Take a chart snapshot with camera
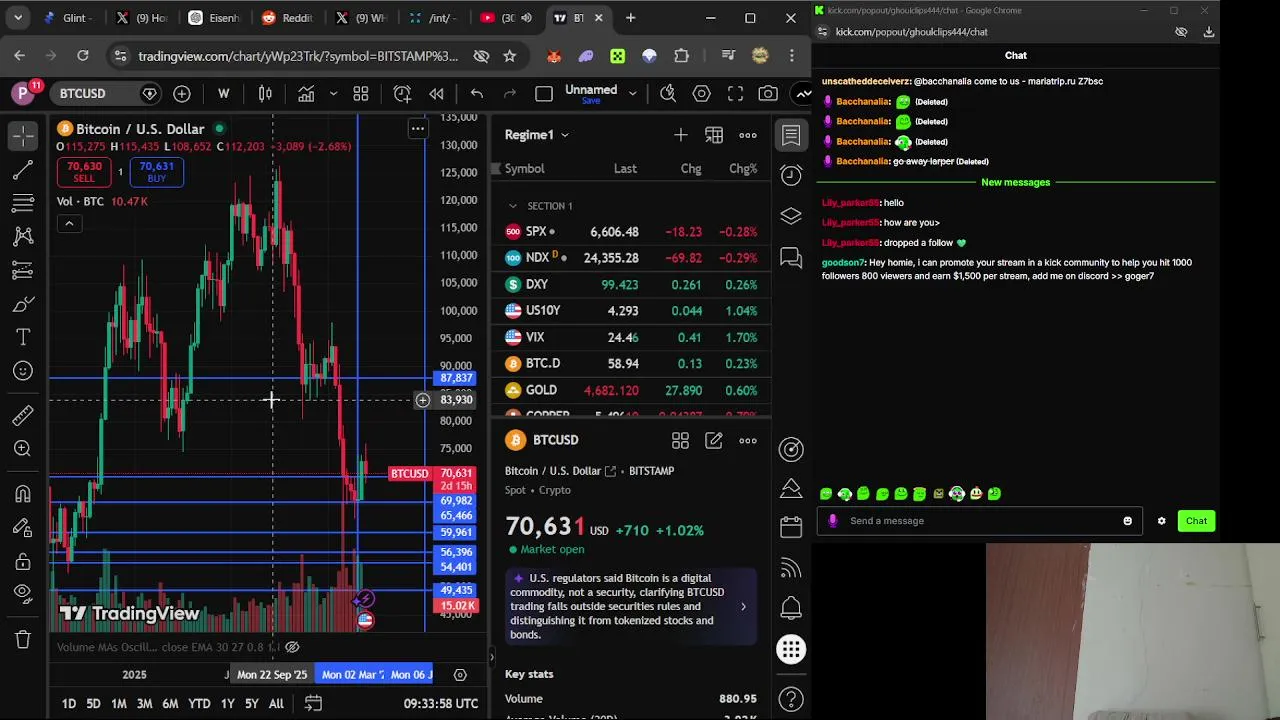1280x720 pixels. pos(768,93)
